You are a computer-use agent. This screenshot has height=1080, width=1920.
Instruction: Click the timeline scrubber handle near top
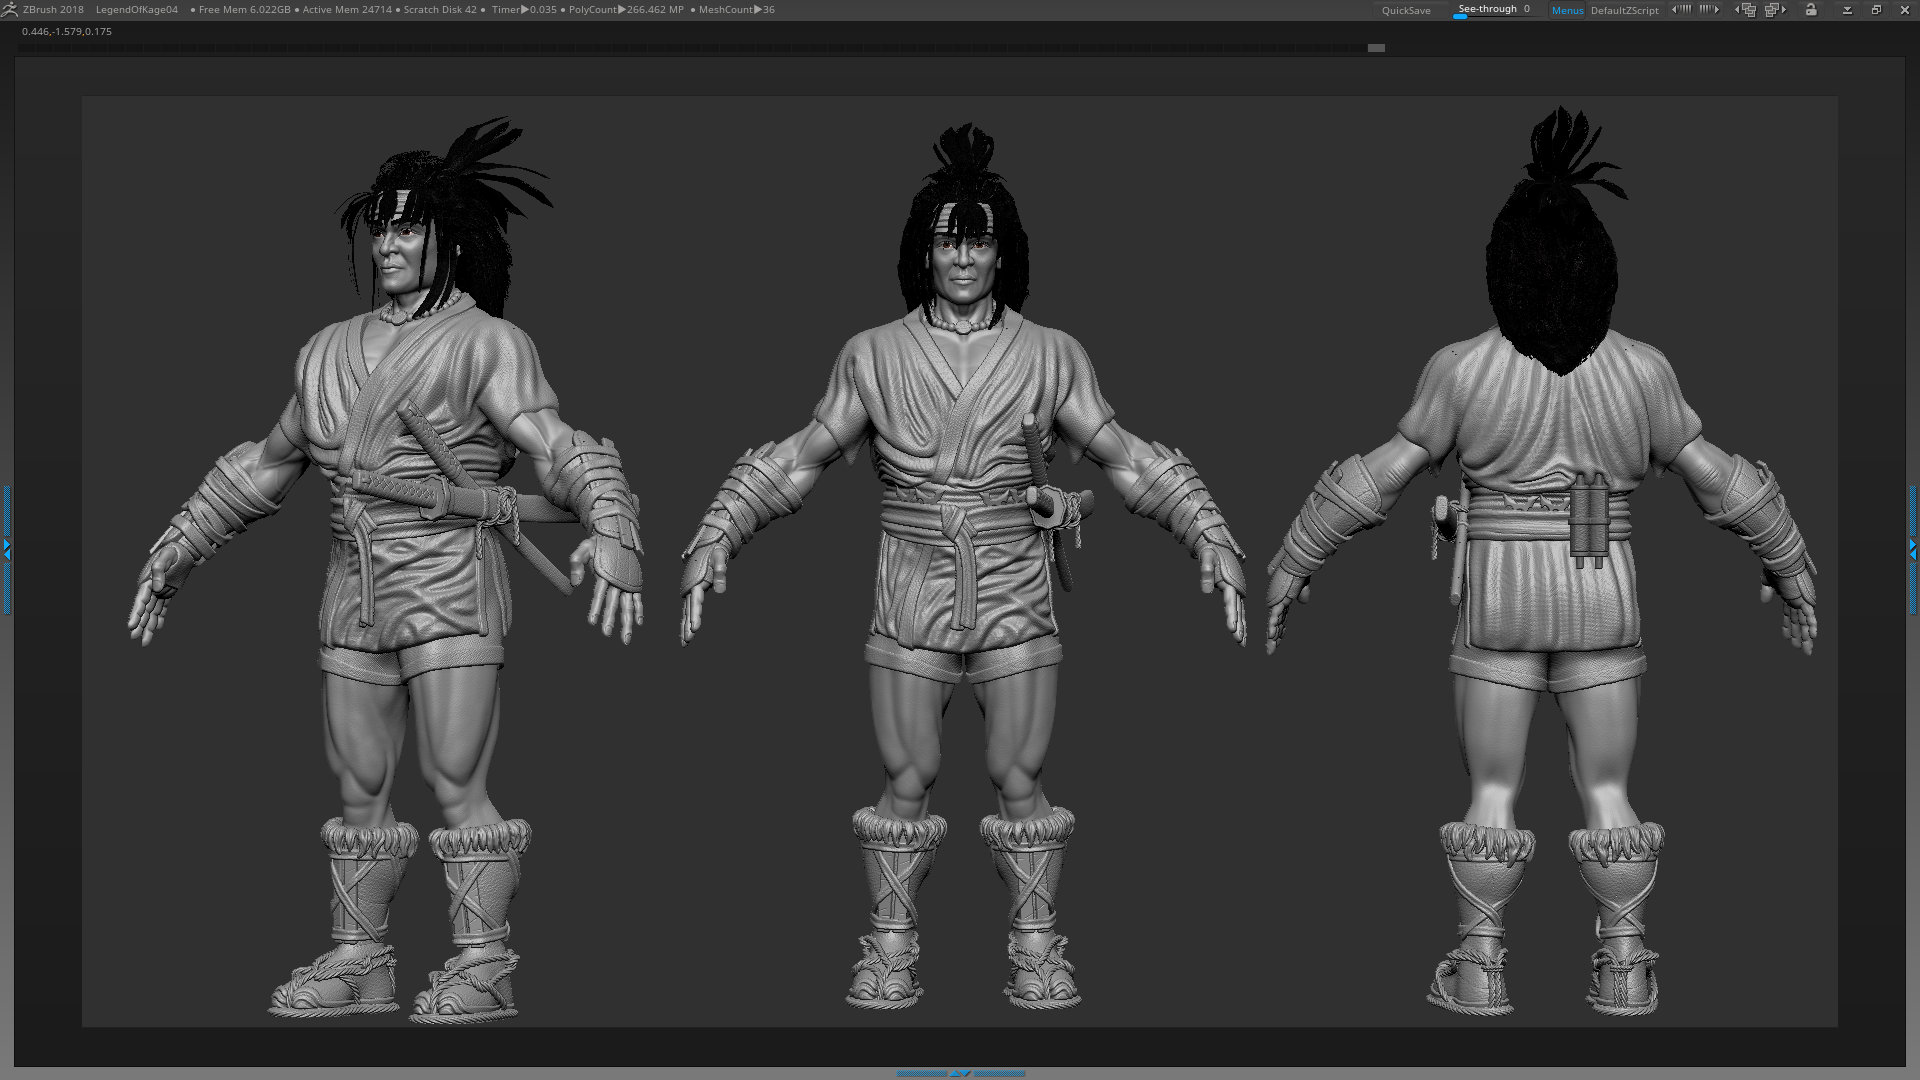click(x=1376, y=48)
